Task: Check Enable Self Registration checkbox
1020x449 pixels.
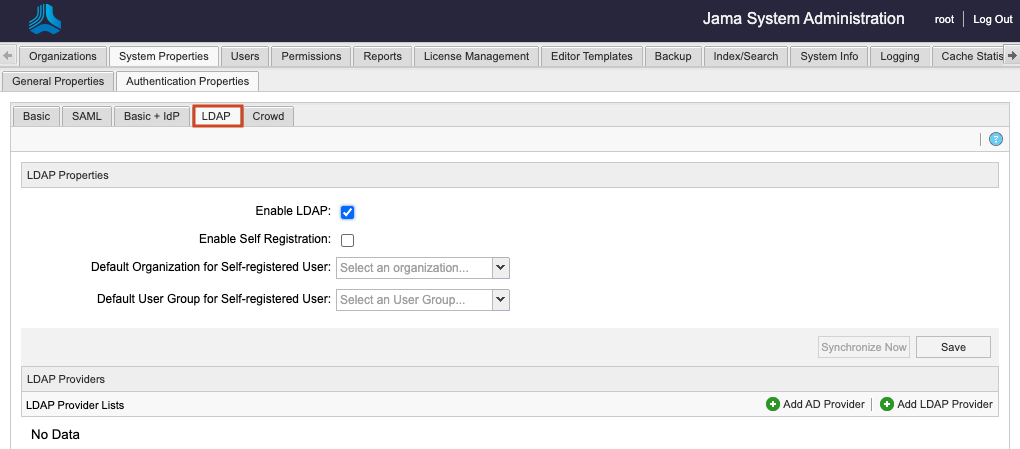Action: click(x=347, y=240)
